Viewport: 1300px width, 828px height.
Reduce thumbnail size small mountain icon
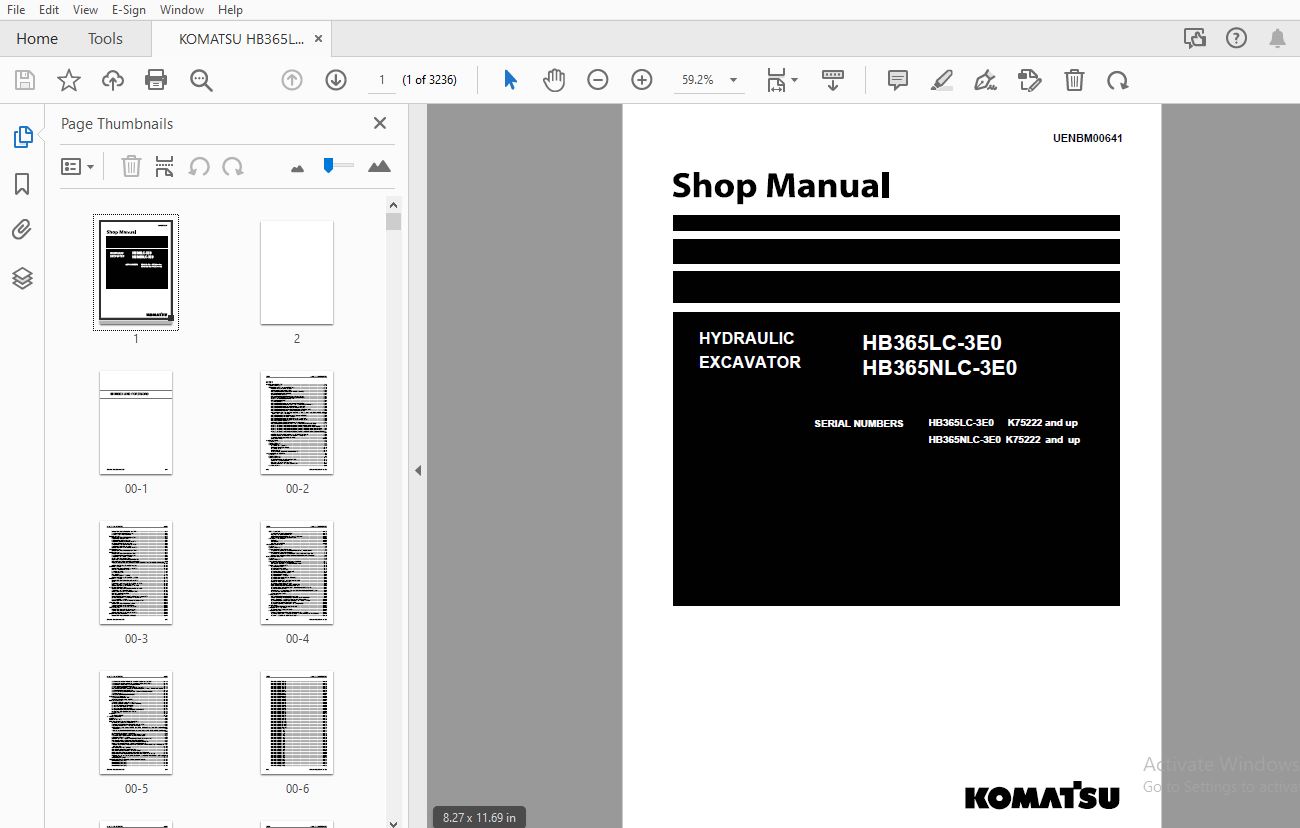[297, 168]
